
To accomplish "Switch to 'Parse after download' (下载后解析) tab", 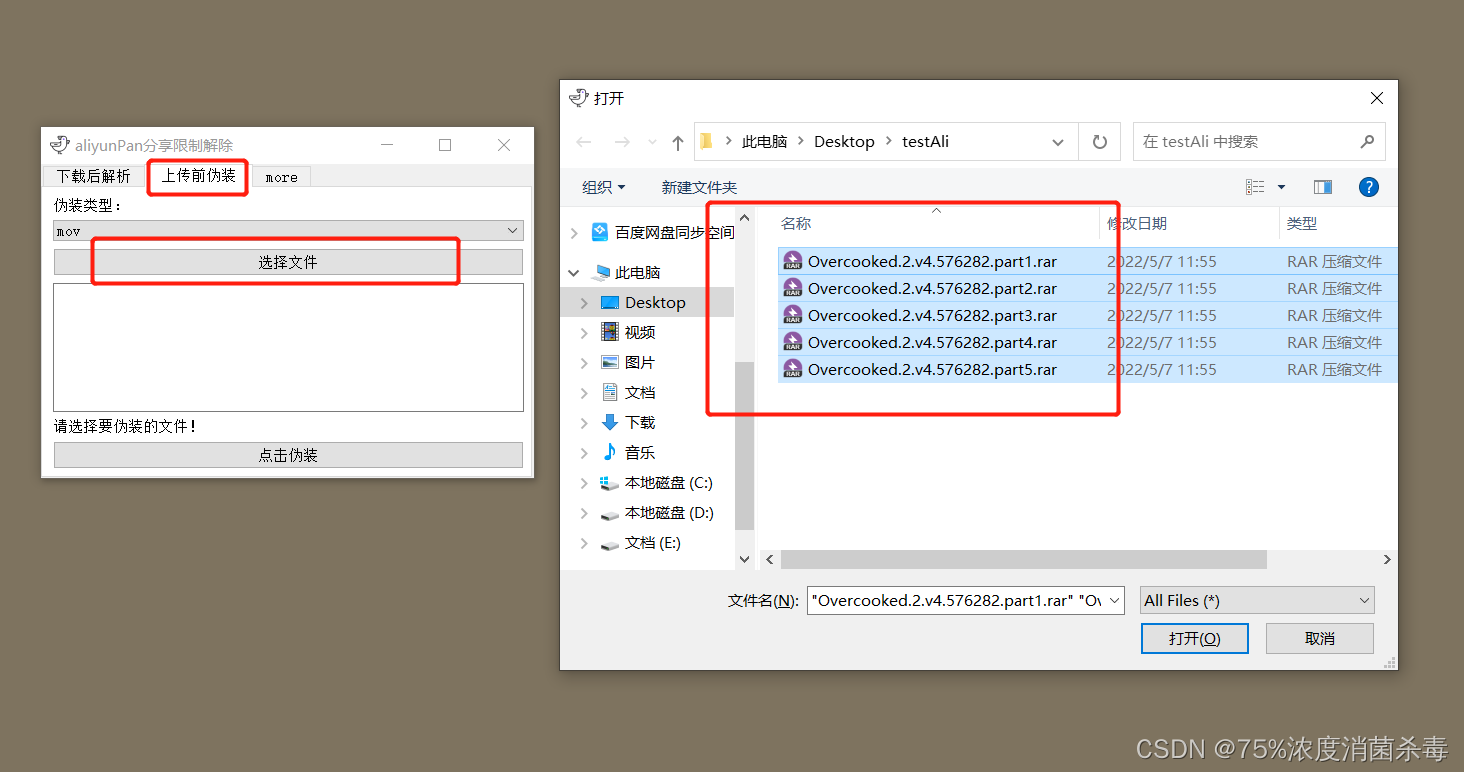I will click(x=93, y=176).
